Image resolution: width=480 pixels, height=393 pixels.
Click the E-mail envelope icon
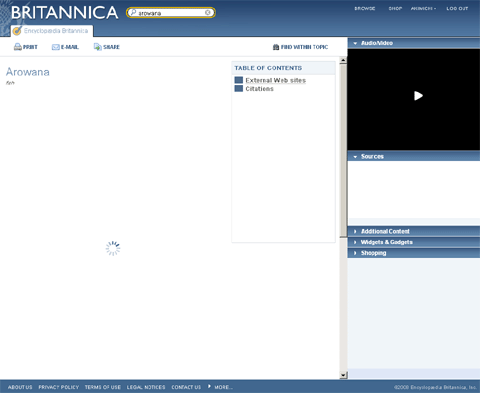[x=55, y=47]
